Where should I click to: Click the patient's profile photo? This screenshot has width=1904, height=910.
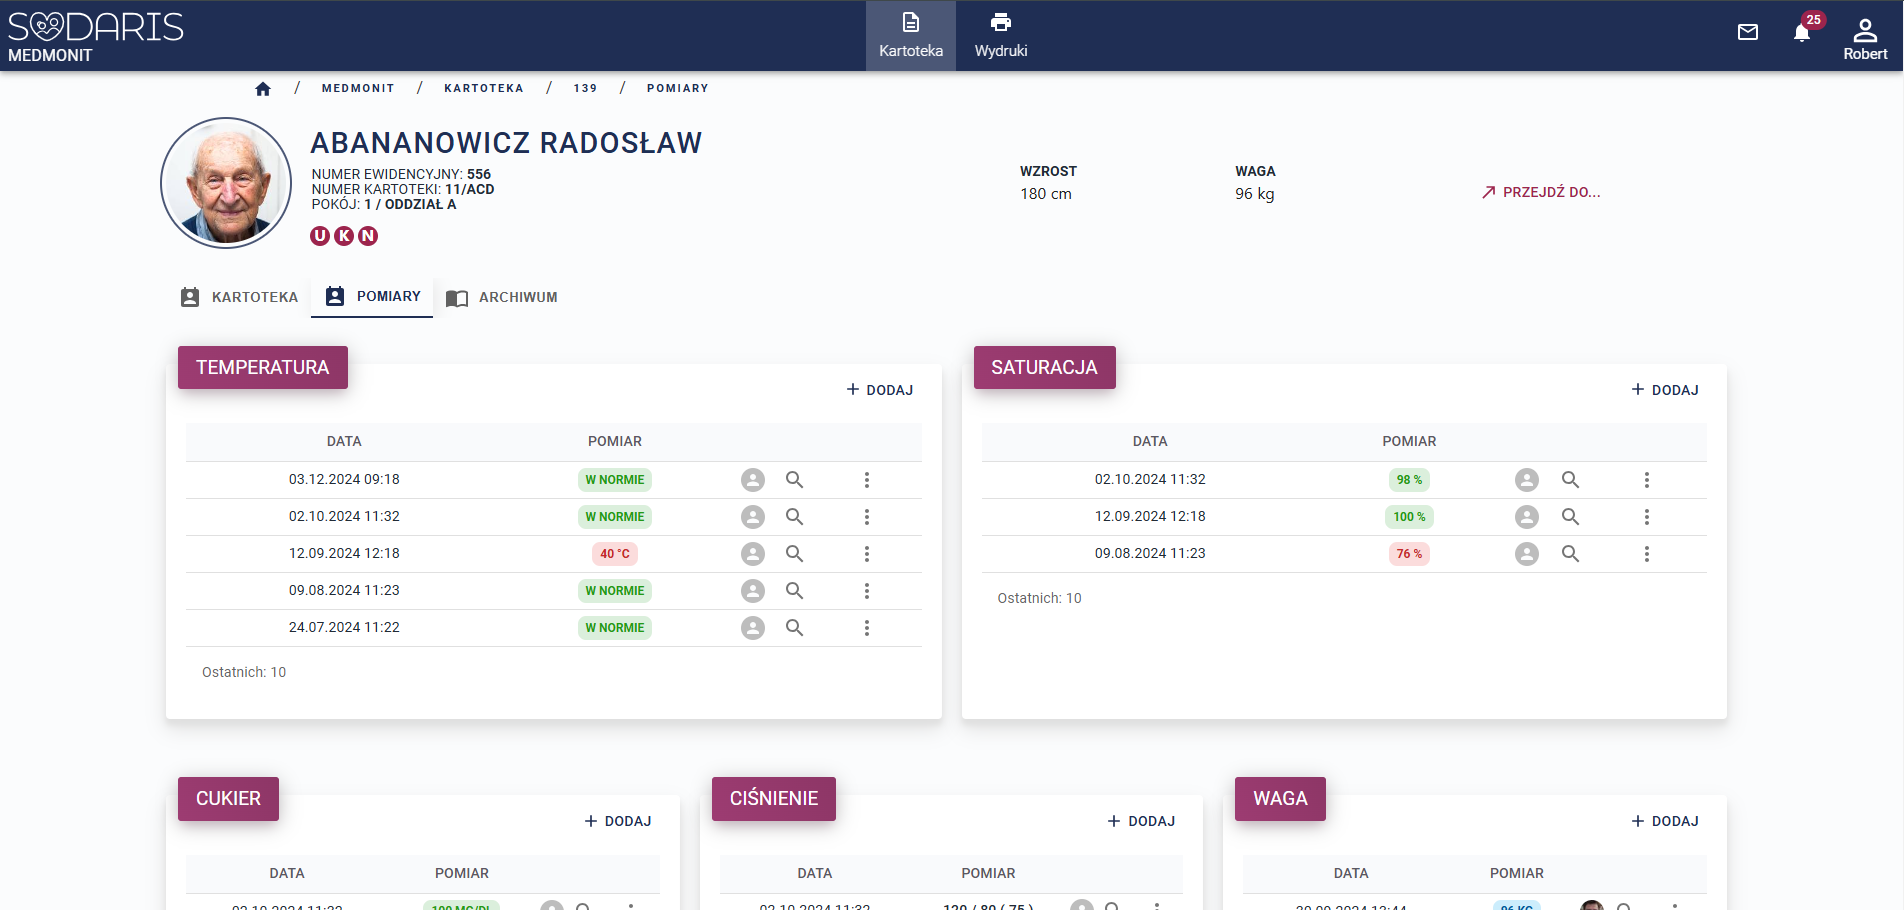(226, 183)
